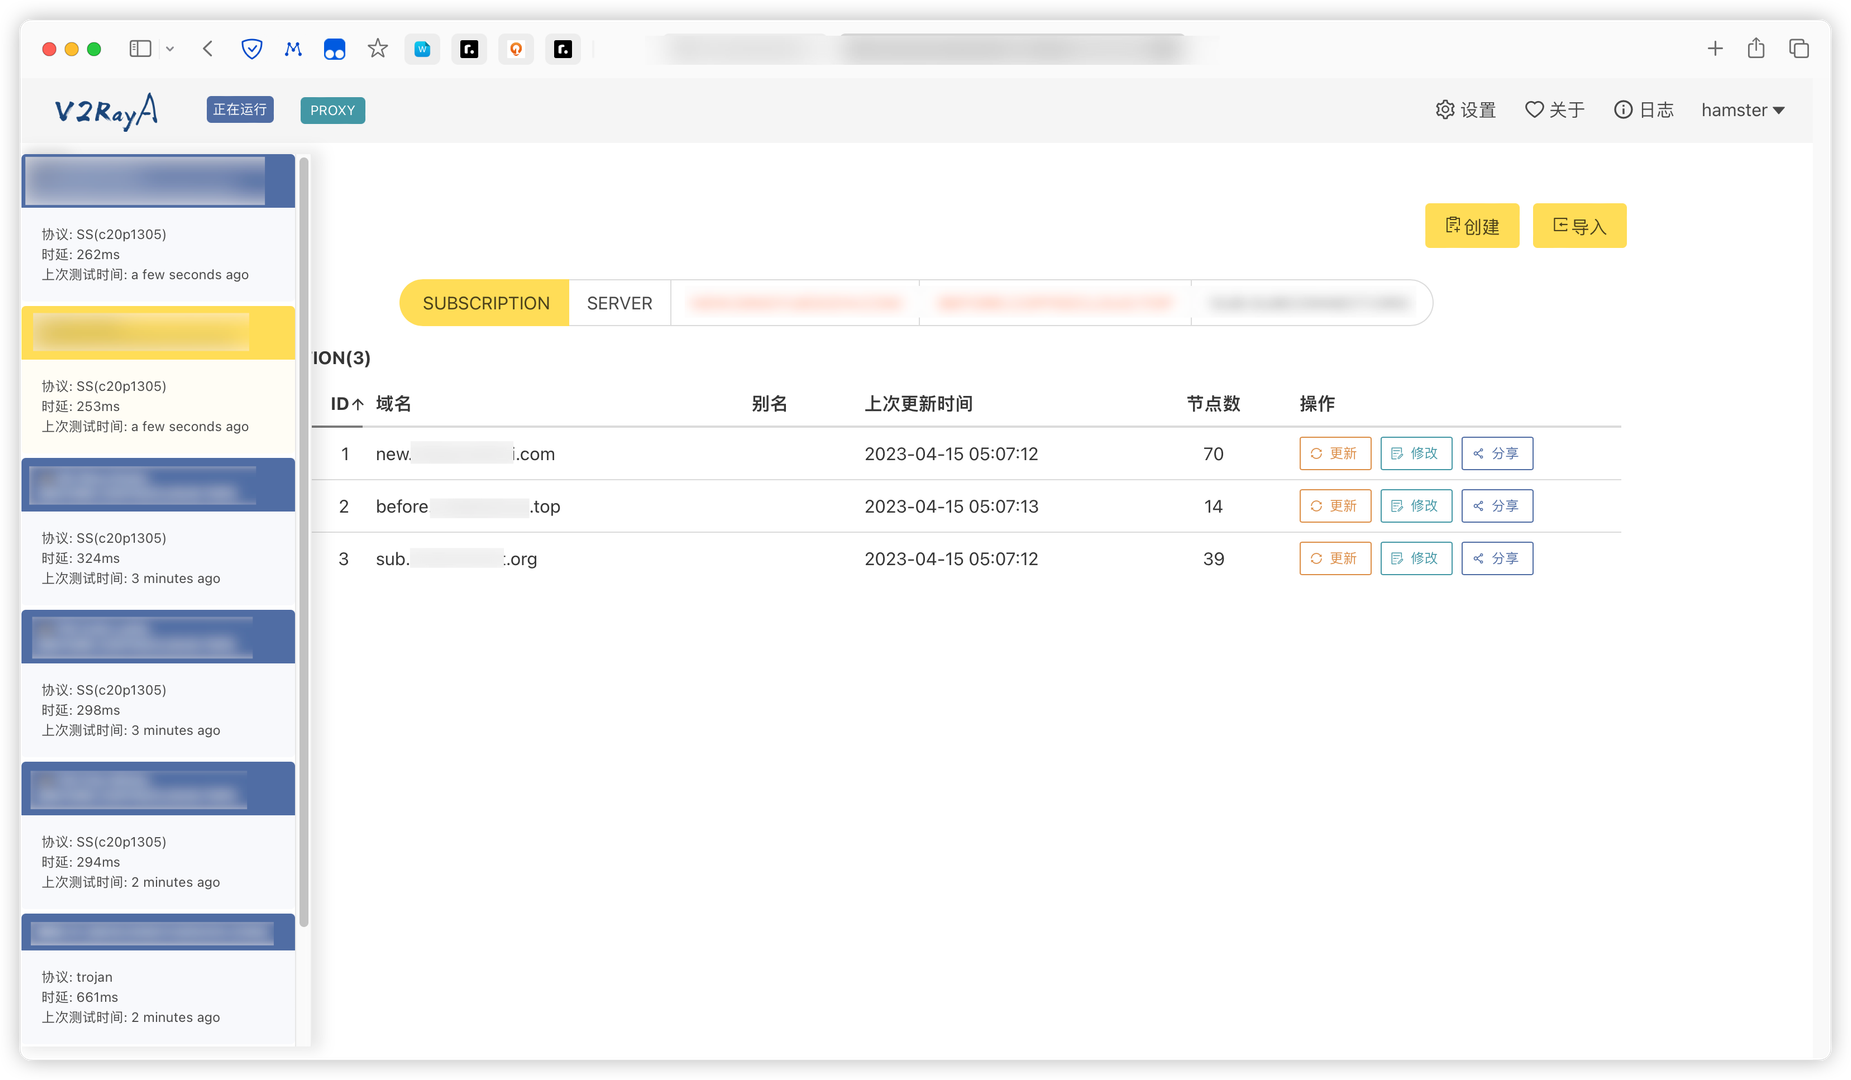
Task: Click the shield extension icon in toolbar
Action: point(252,49)
